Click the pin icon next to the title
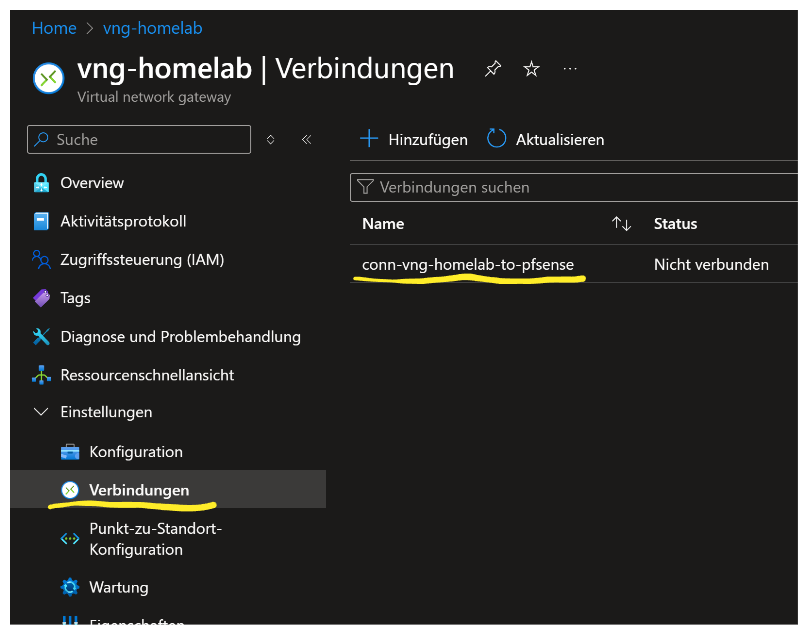The height and width of the screenshot is (634, 807). [493, 69]
